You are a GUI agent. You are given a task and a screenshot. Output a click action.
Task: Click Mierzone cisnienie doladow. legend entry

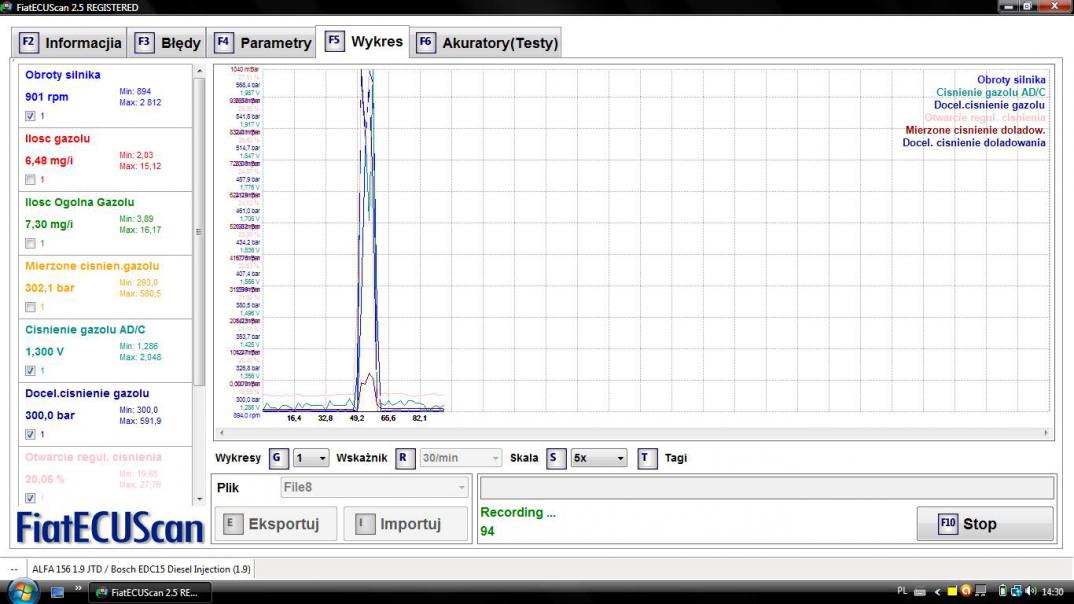pos(975,130)
